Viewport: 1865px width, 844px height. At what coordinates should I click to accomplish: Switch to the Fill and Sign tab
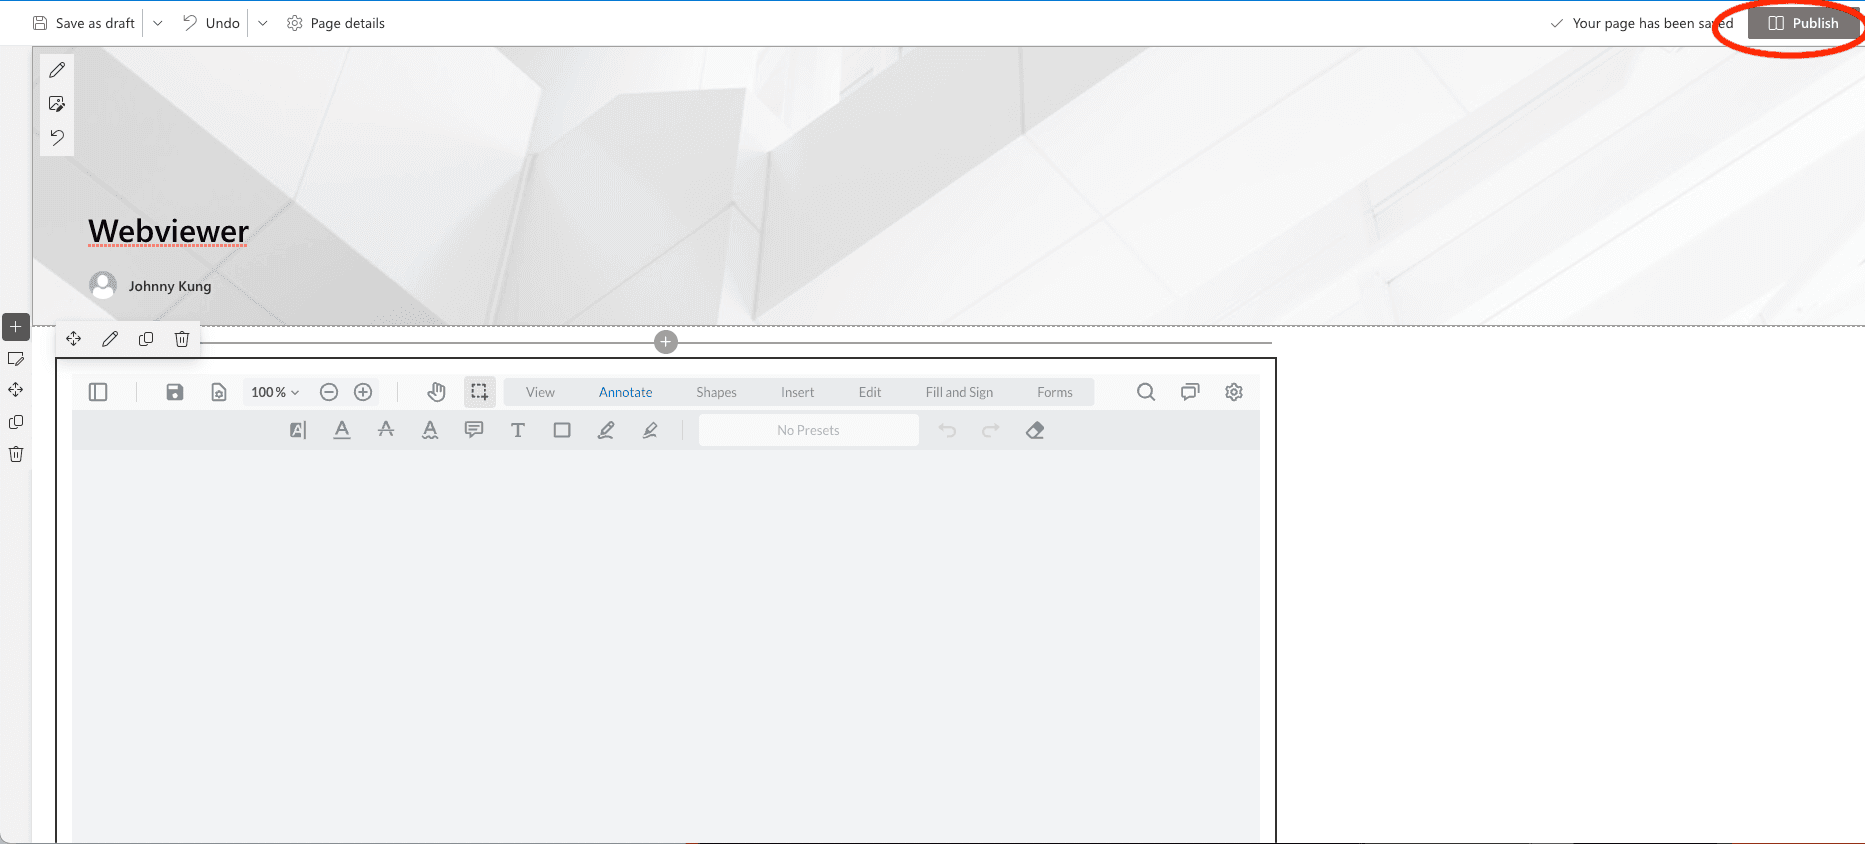959,392
